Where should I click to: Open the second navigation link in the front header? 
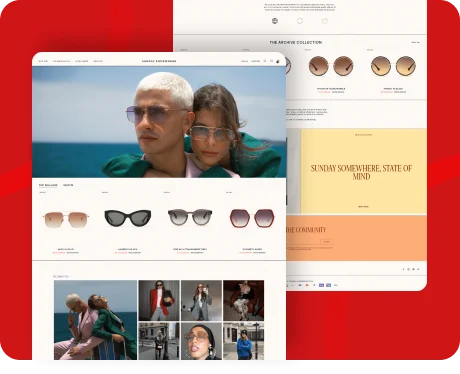61,61
